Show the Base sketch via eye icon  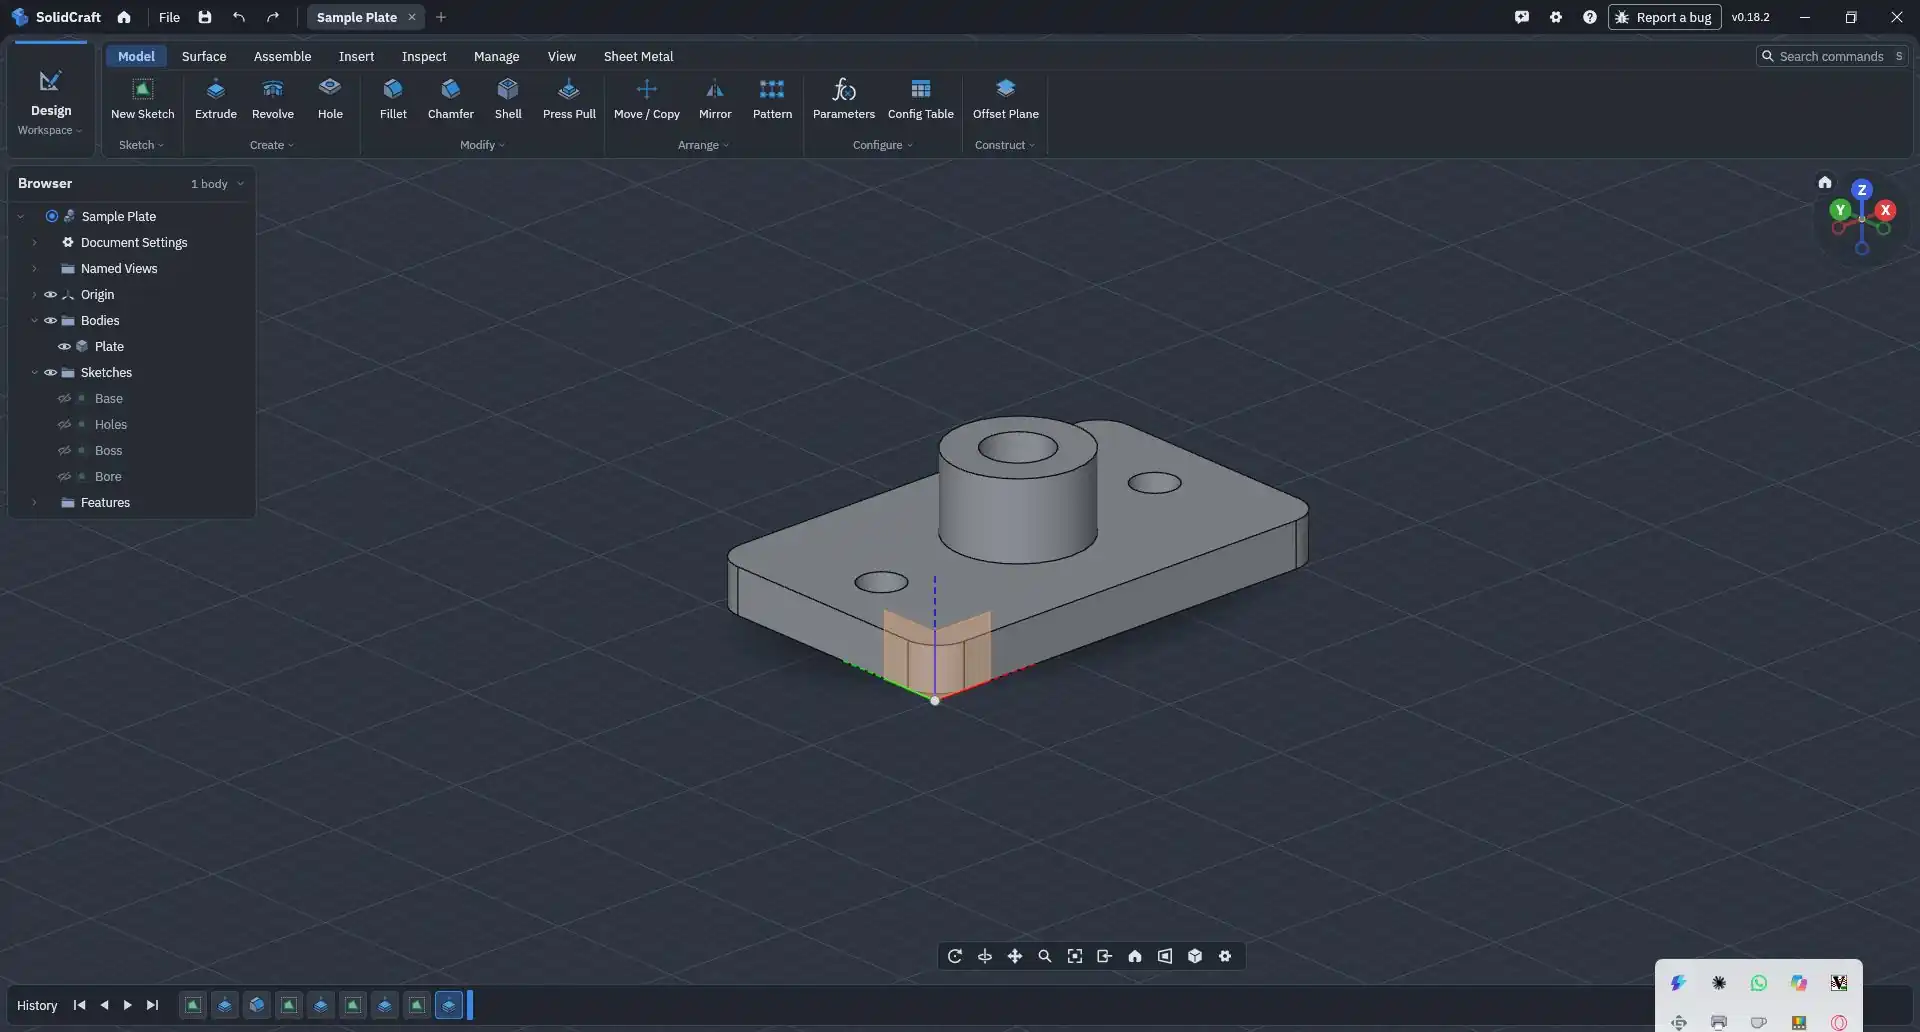tap(64, 399)
